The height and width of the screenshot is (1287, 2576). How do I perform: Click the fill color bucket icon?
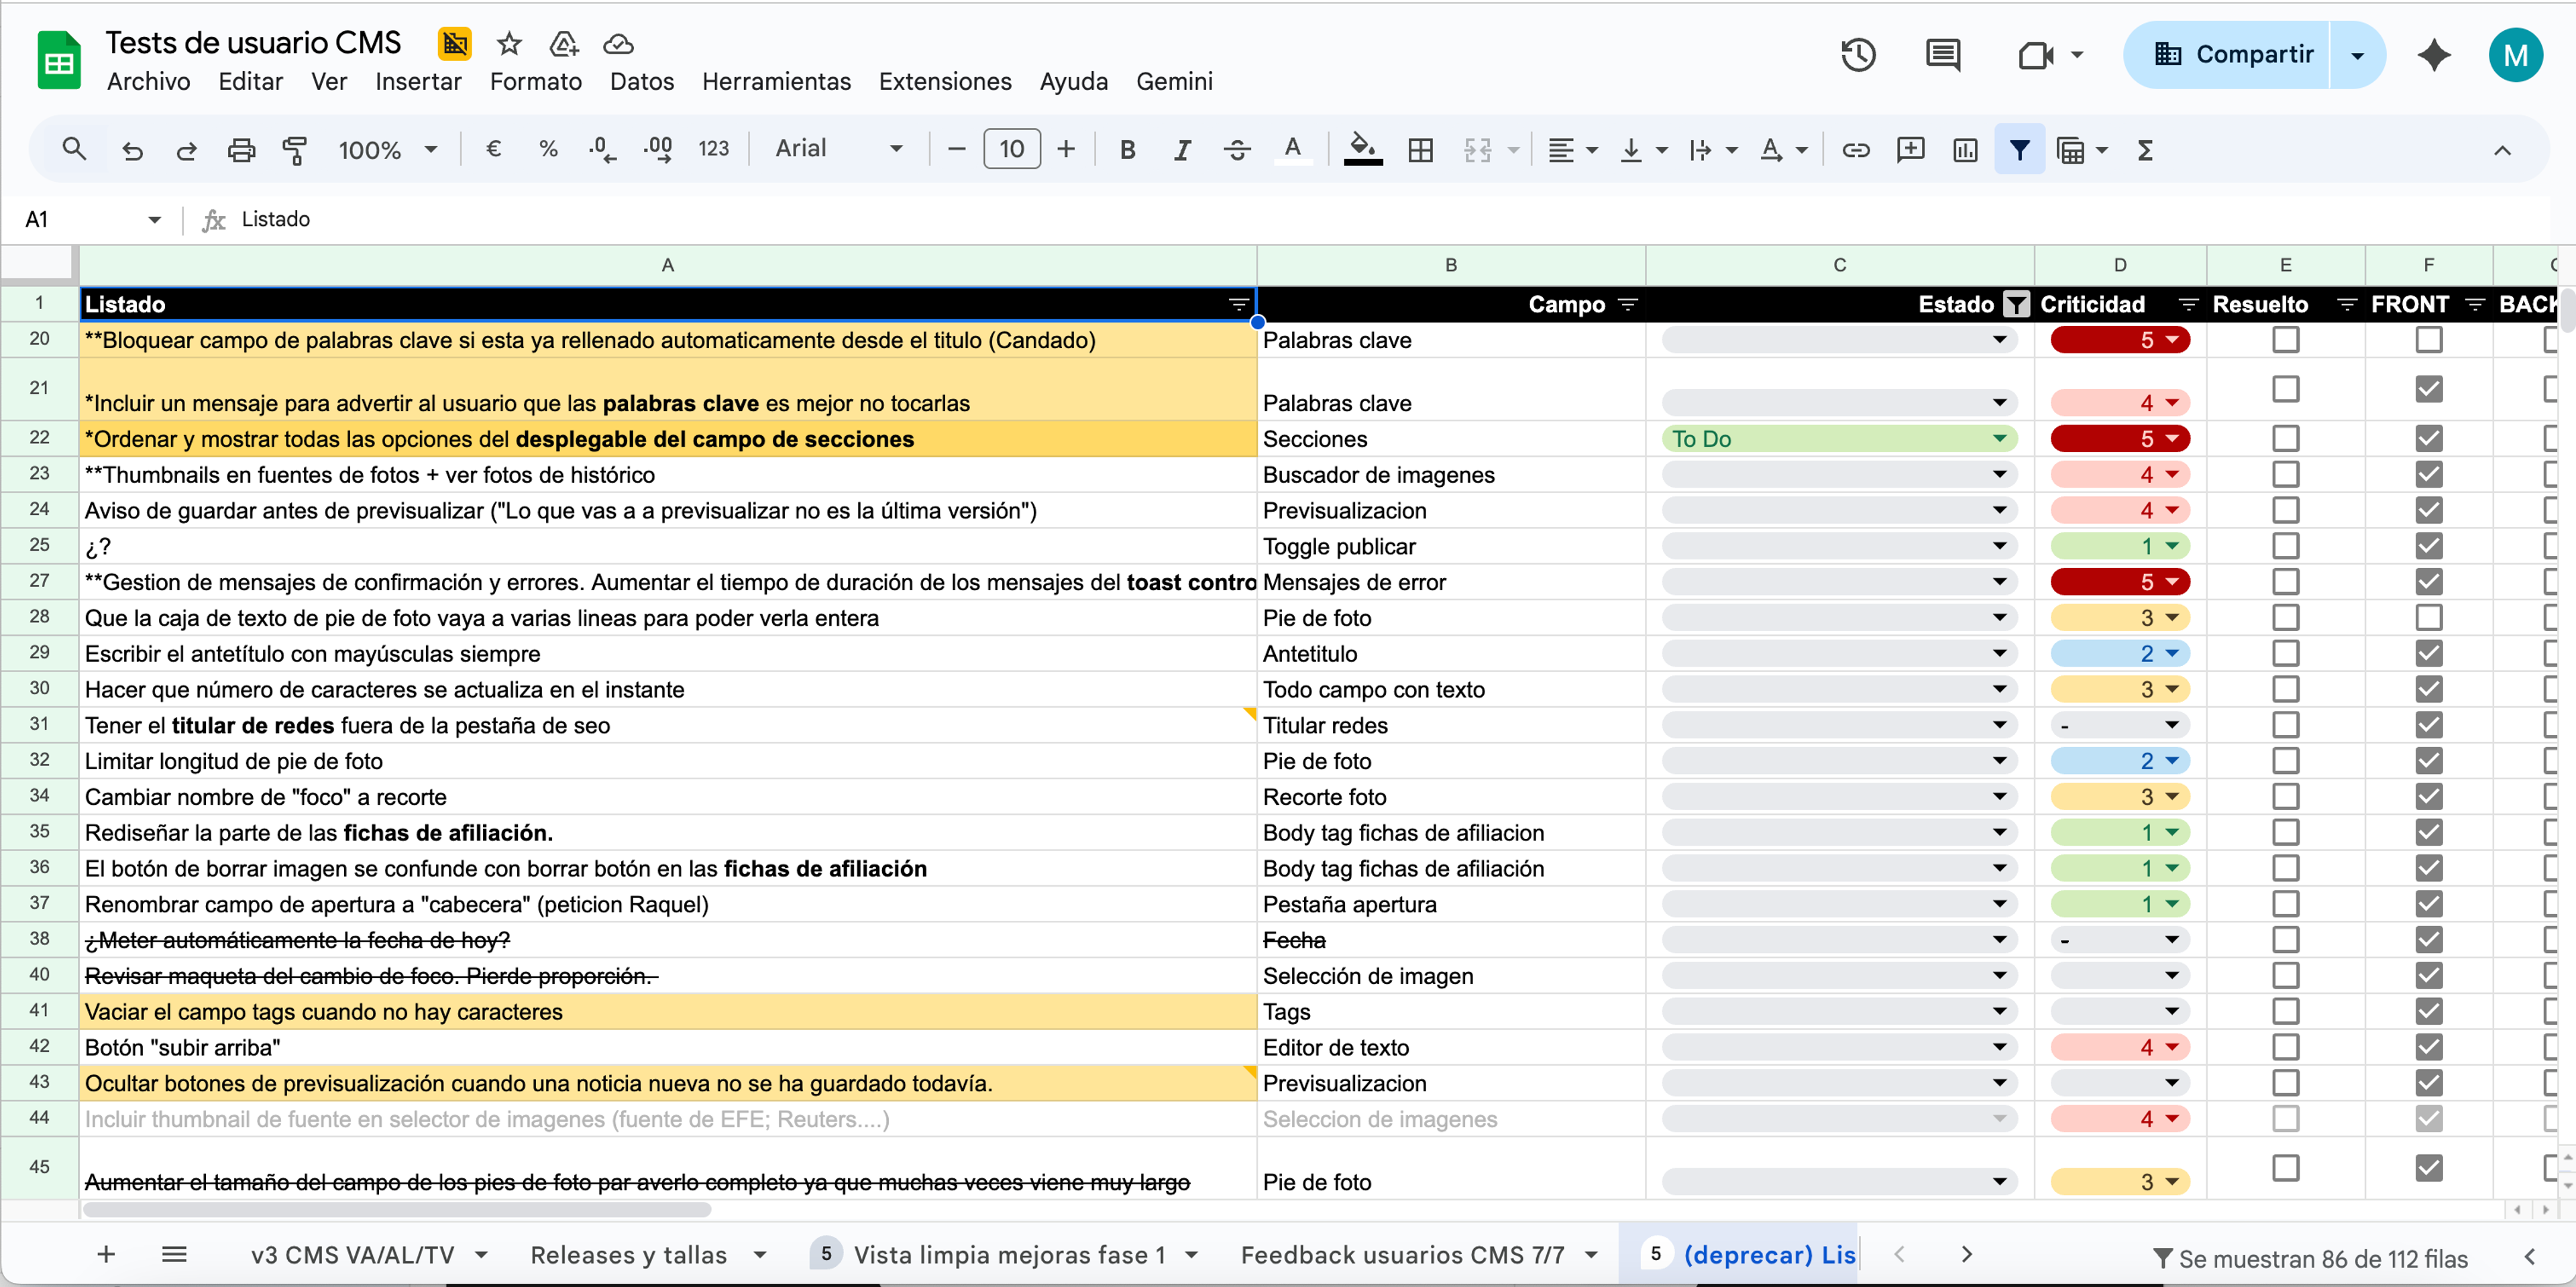click(x=1362, y=150)
